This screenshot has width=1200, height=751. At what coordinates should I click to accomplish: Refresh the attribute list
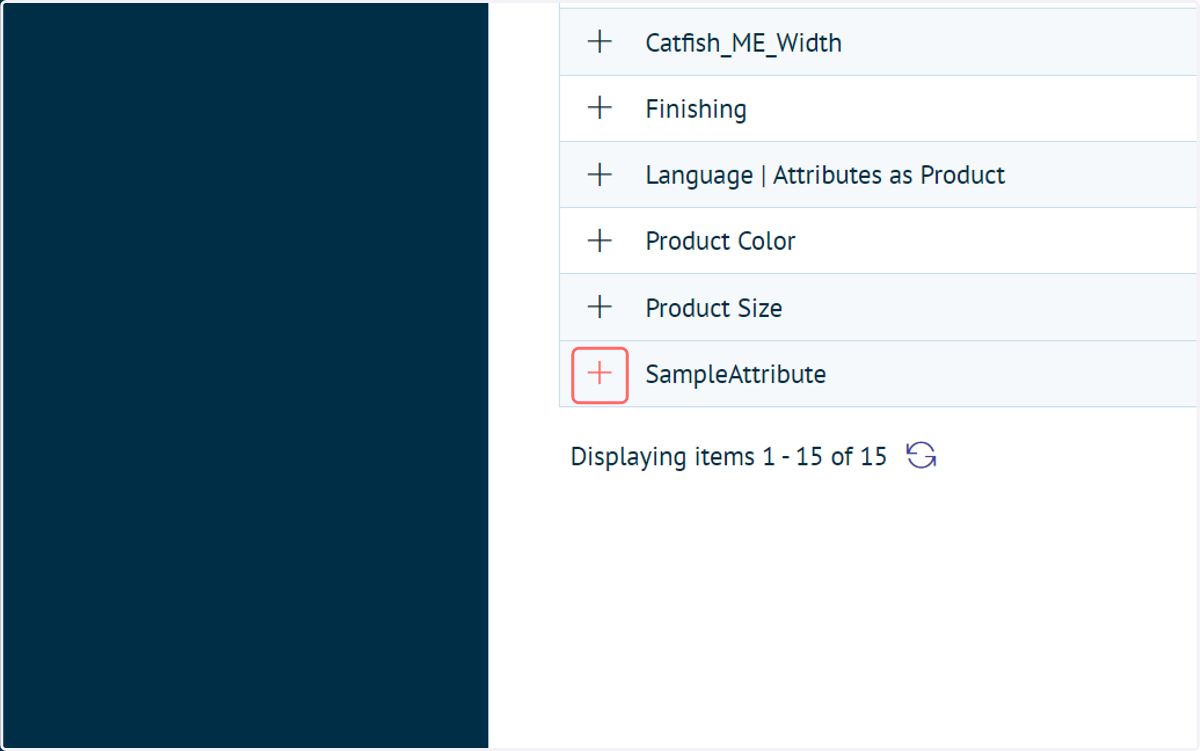click(921, 456)
